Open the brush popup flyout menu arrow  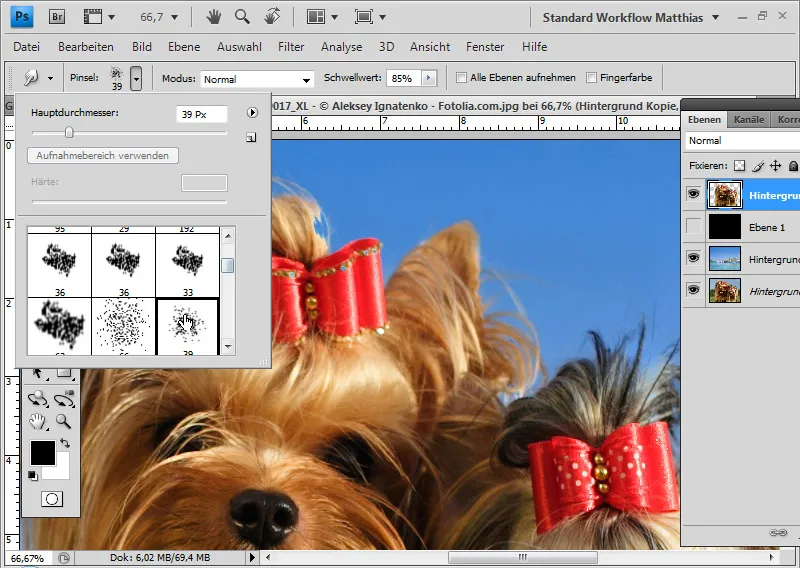coord(252,112)
